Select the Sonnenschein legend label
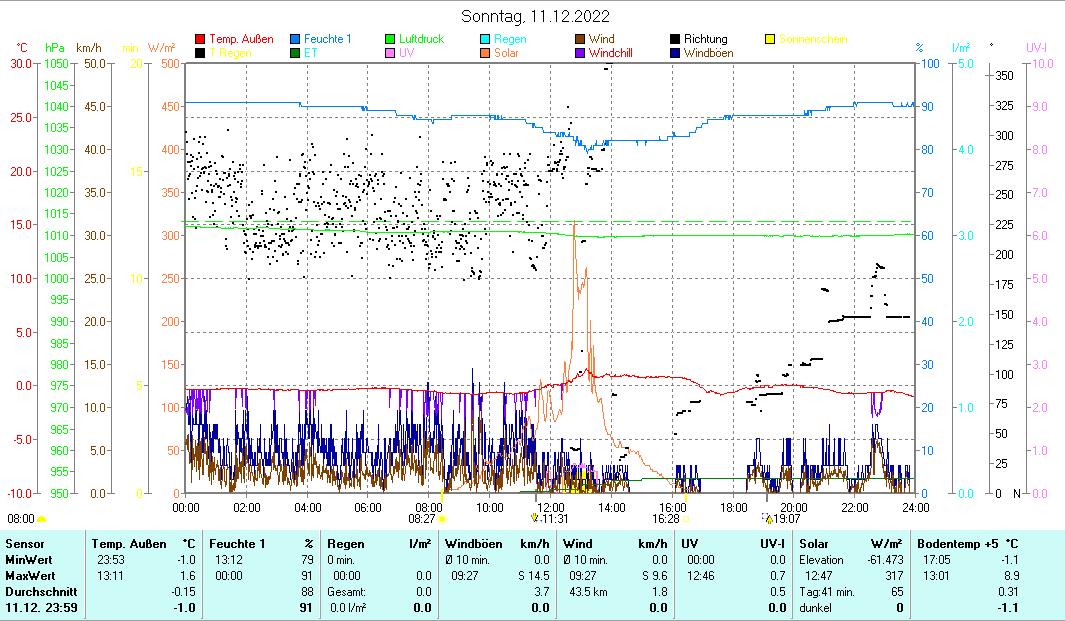The image size is (1065, 621). (x=813, y=39)
